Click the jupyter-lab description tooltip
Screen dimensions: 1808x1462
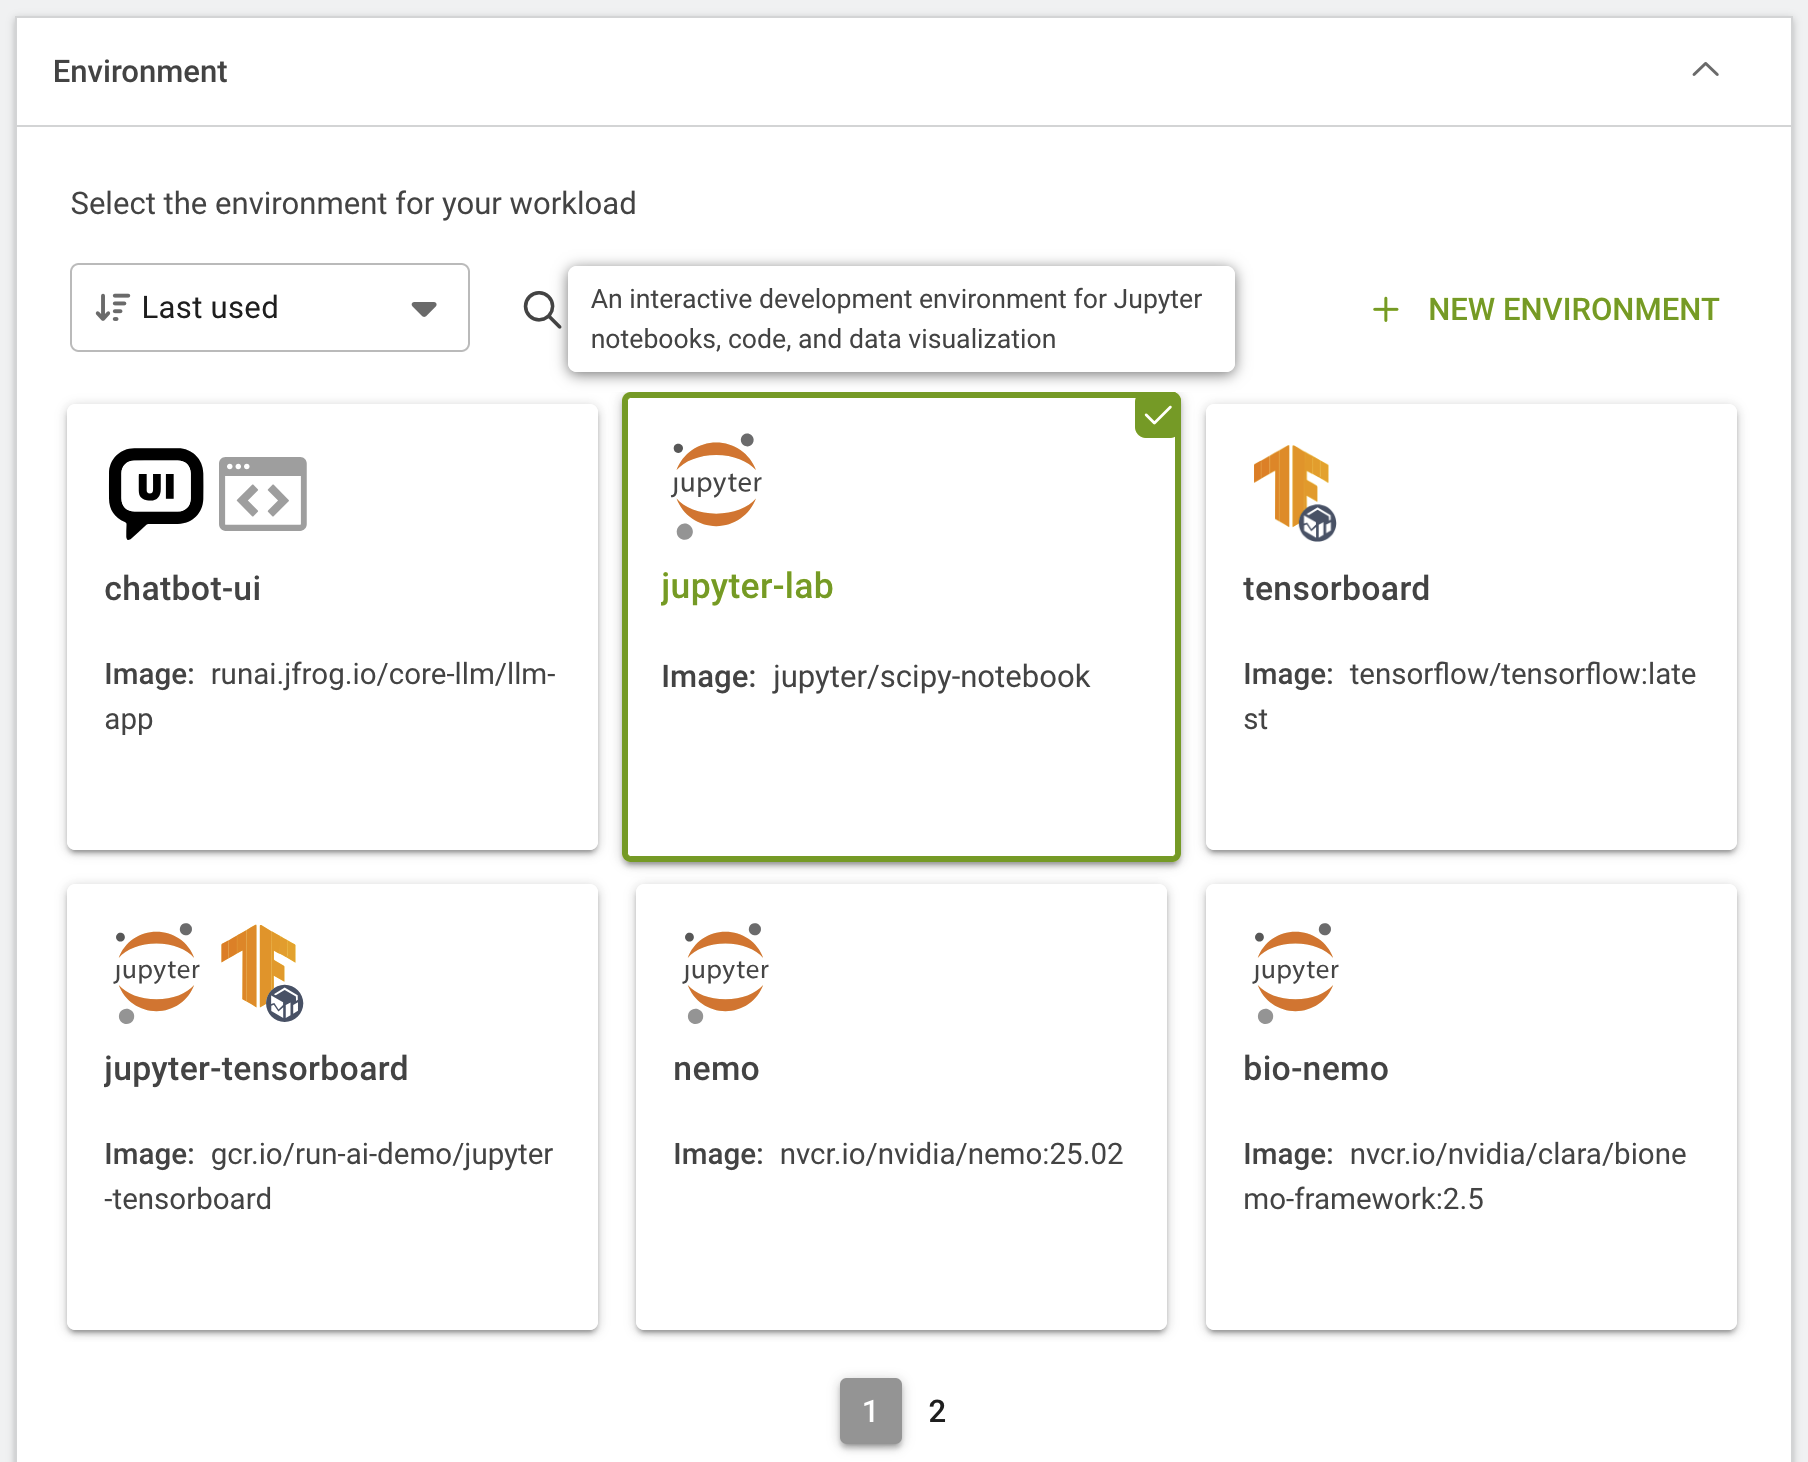tap(901, 319)
